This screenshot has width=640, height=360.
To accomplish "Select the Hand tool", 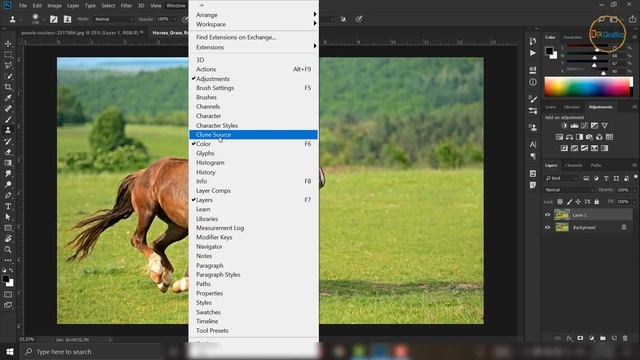I will [8, 239].
